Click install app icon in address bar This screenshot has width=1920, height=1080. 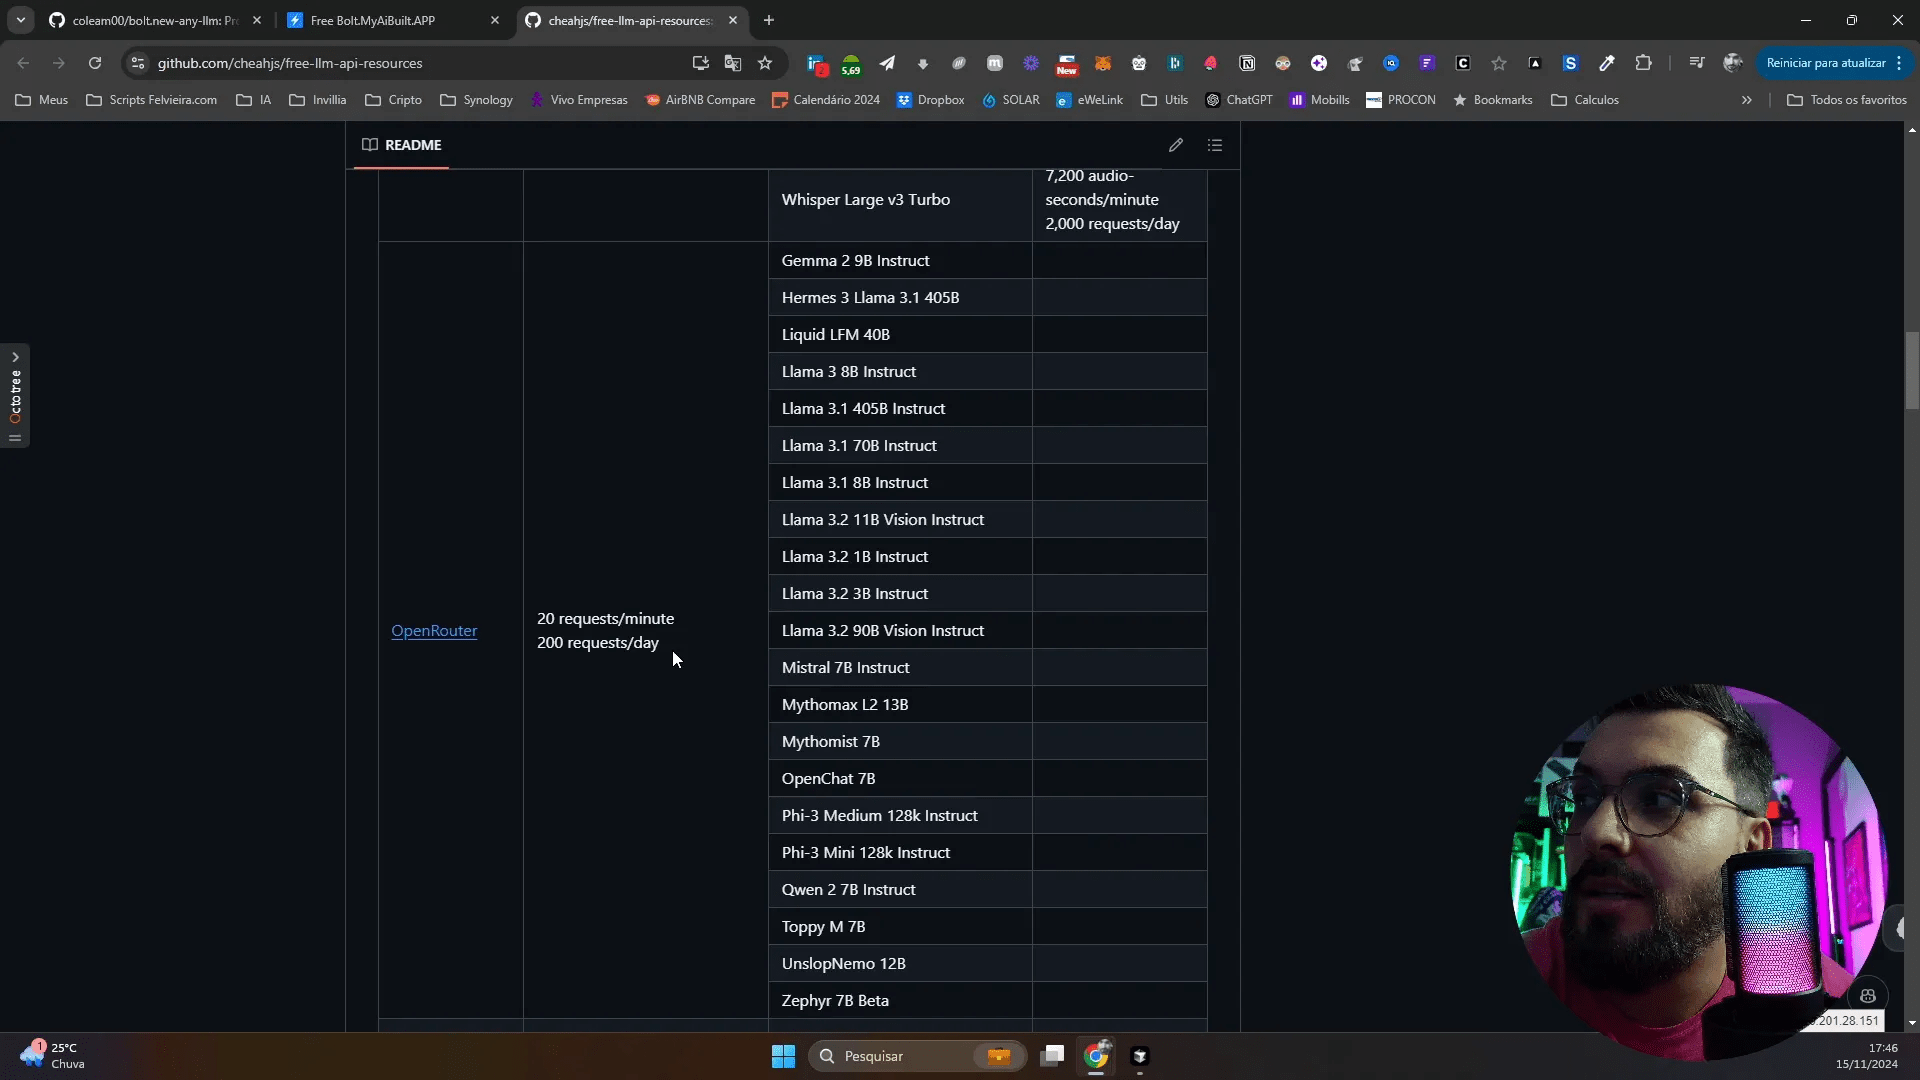(701, 63)
